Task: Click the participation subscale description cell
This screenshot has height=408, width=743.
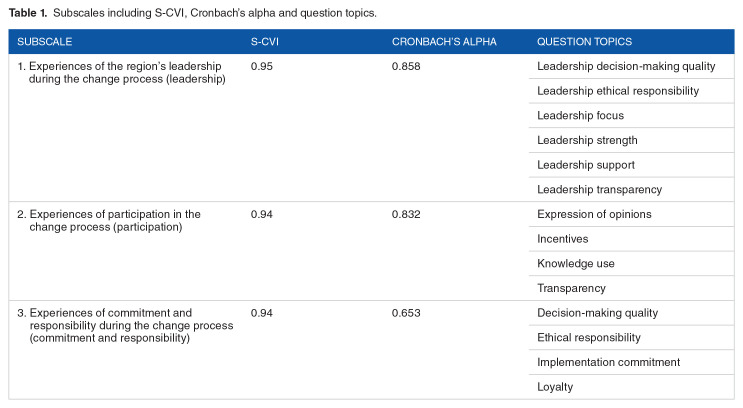Action: click(110, 220)
